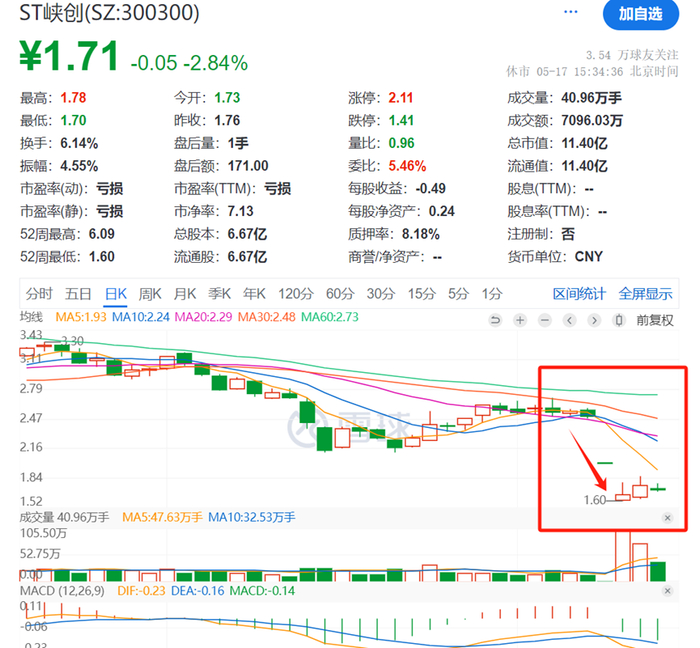
Task: Click the 市净率 7.13 value
Action: click(x=240, y=211)
